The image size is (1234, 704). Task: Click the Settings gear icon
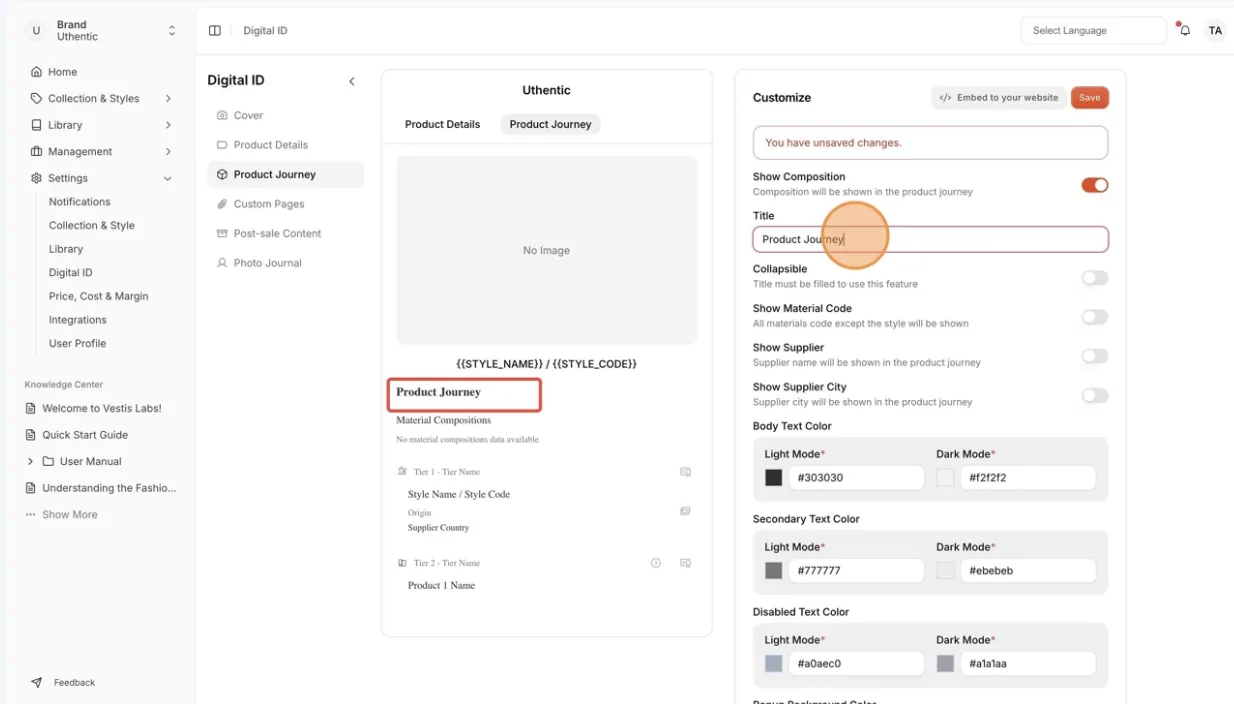(36, 178)
